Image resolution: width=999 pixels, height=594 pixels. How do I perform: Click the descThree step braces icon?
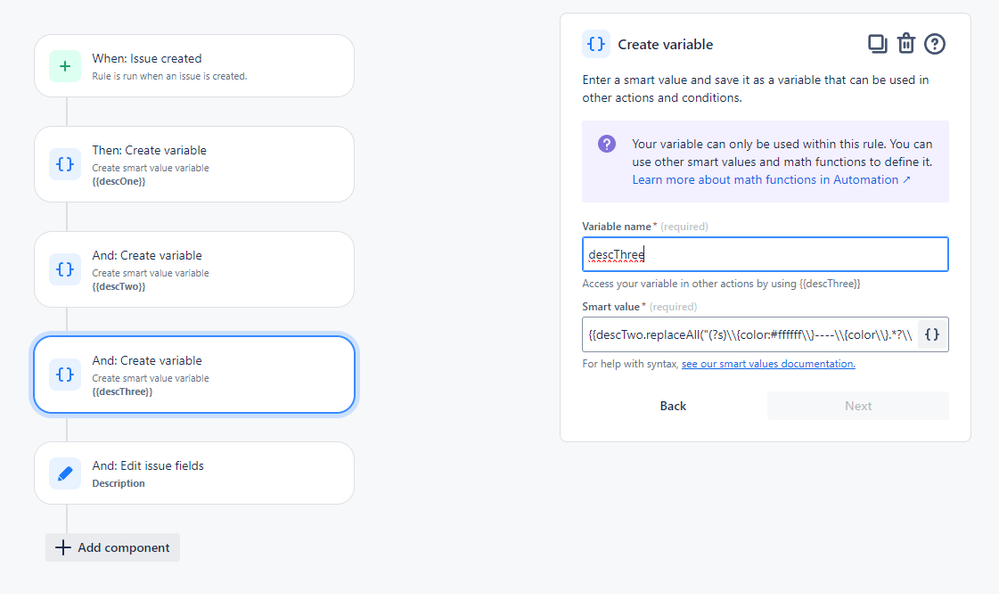(65, 374)
